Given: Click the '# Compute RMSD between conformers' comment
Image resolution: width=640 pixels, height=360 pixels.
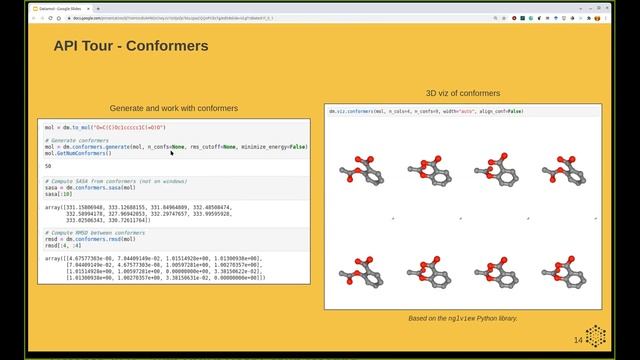Looking at the screenshot, I should click(95, 233).
